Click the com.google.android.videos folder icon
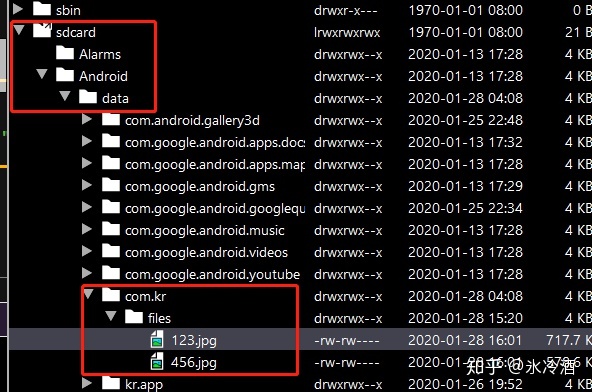592x392 pixels. click(111, 251)
